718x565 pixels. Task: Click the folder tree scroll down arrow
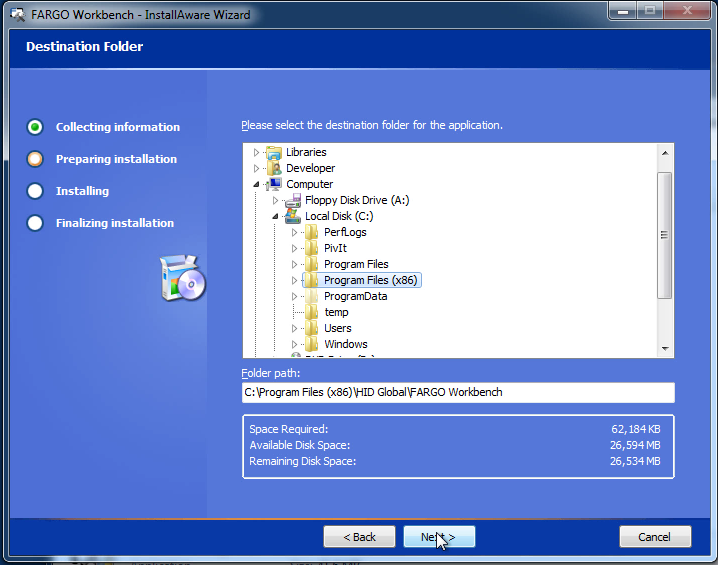pos(665,348)
